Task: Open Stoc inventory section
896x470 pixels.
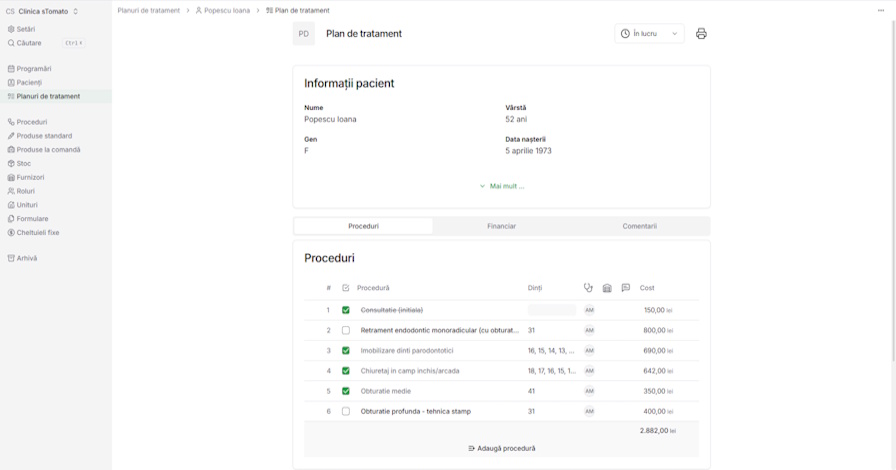Action: click(23, 163)
